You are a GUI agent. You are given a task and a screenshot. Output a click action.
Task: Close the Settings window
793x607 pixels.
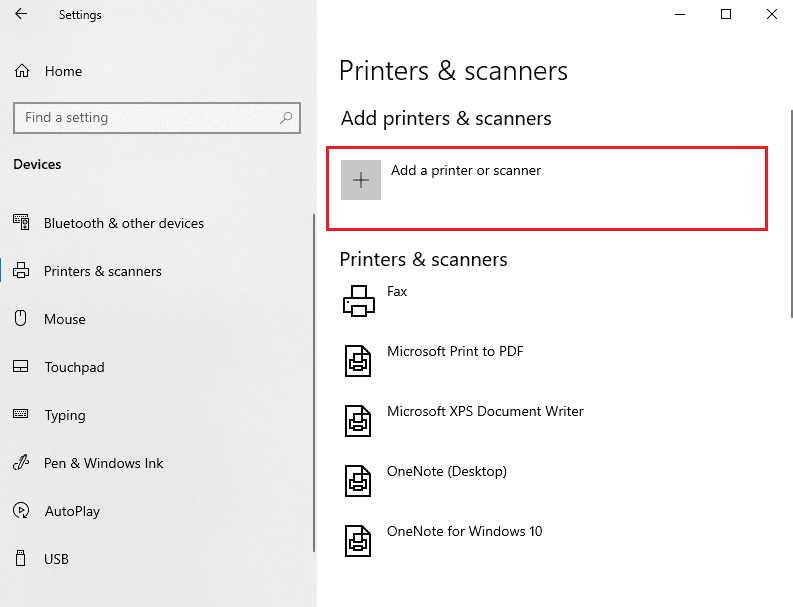tap(771, 14)
